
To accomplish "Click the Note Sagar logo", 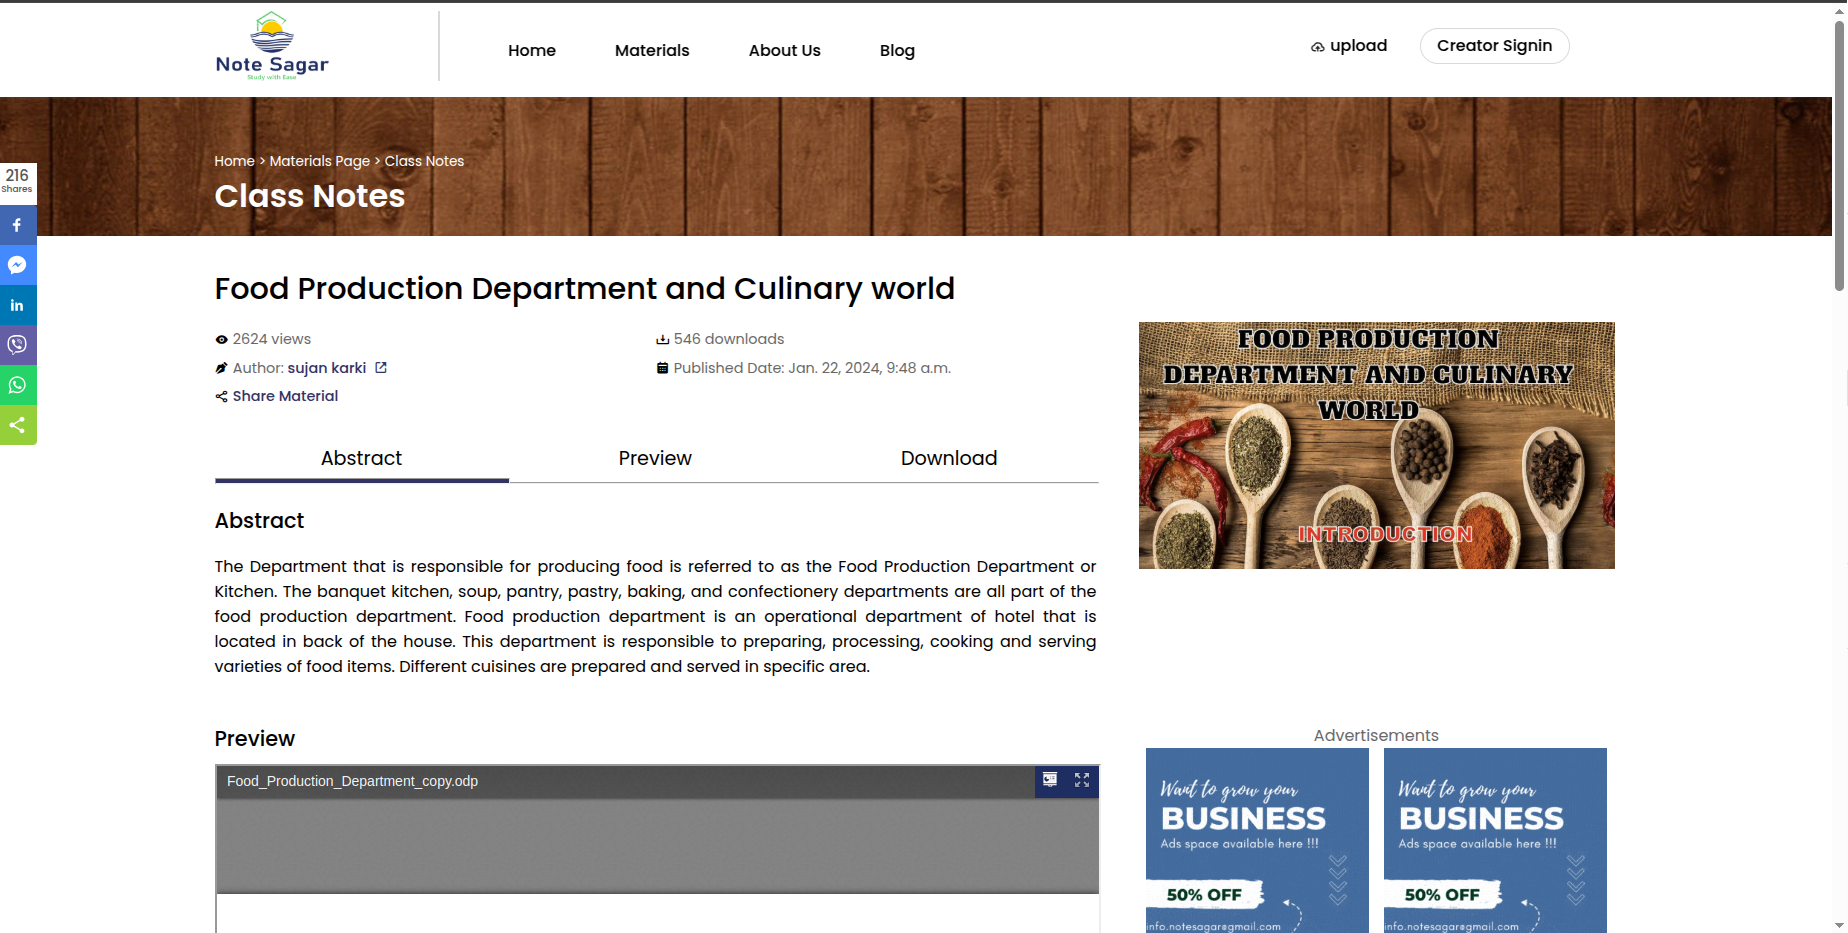I will pos(272,46).
